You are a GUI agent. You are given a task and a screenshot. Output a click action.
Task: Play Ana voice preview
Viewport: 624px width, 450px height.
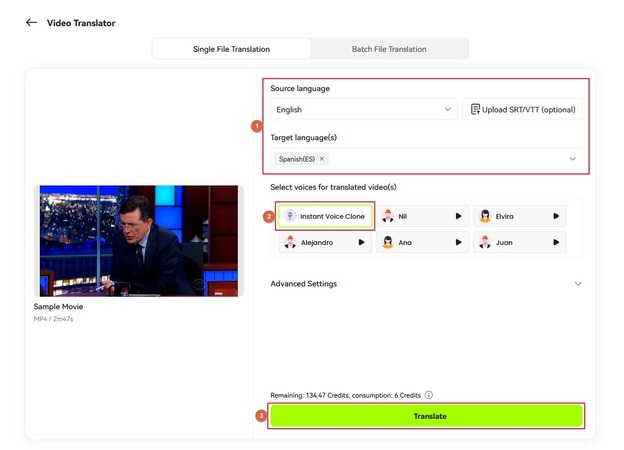point(458,242)
